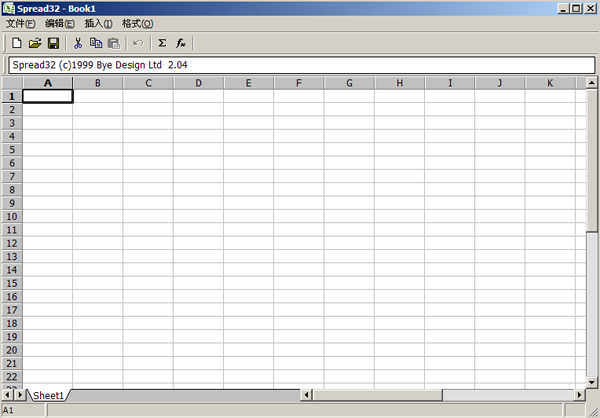This screenshot has height=418, width=600.
Task: Click the horizontal scrollbar right arrow
Action: (579, 395)
